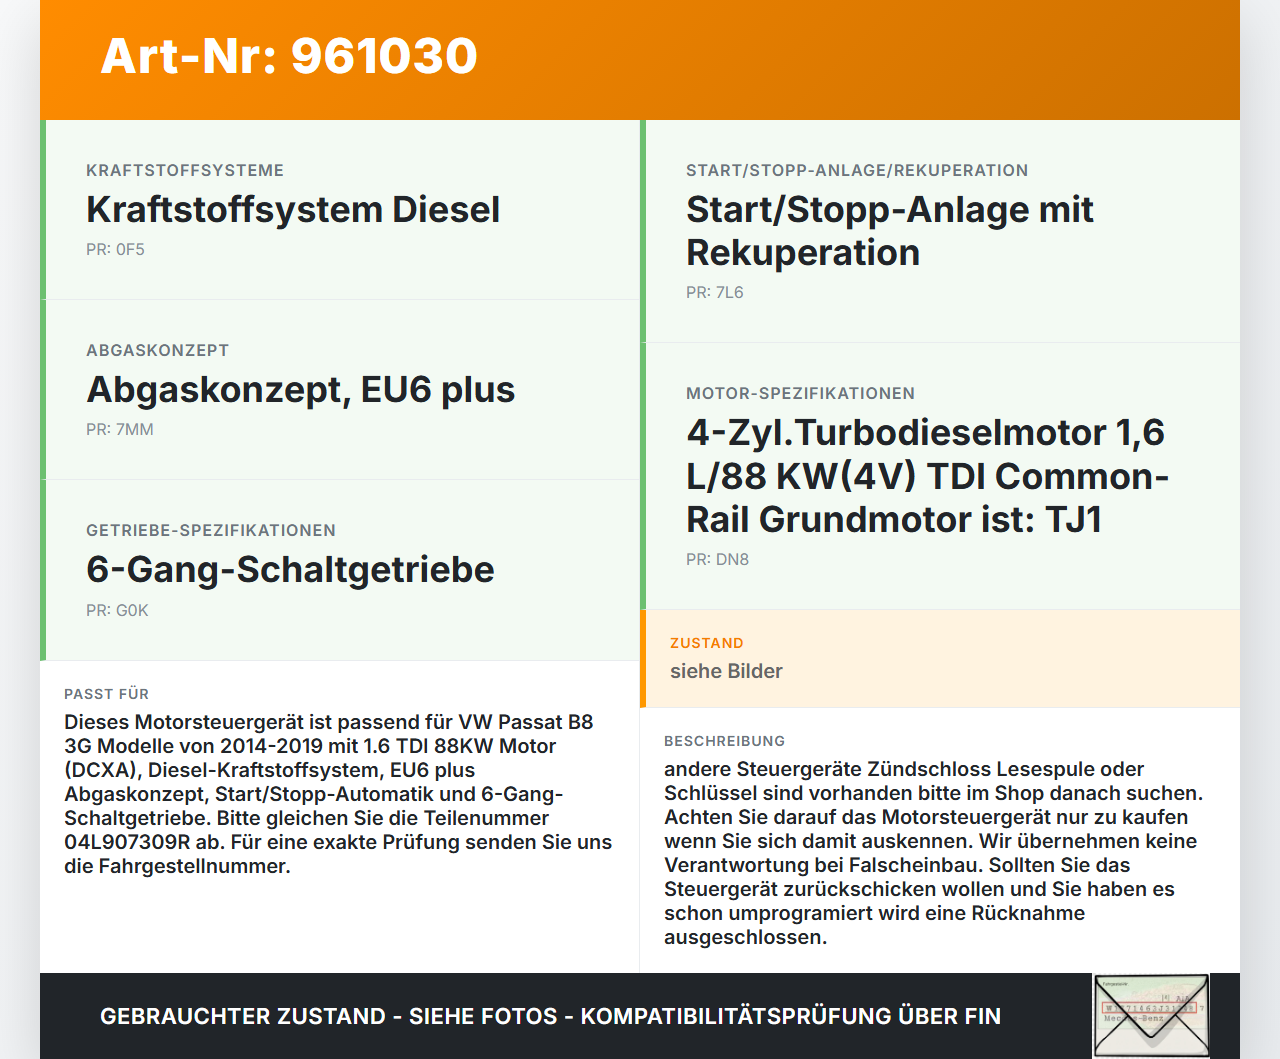Viewport: 1280px width, 1059px height.
Task: Select the PR: 0F5 code
Action: click(x=115, y=249)
